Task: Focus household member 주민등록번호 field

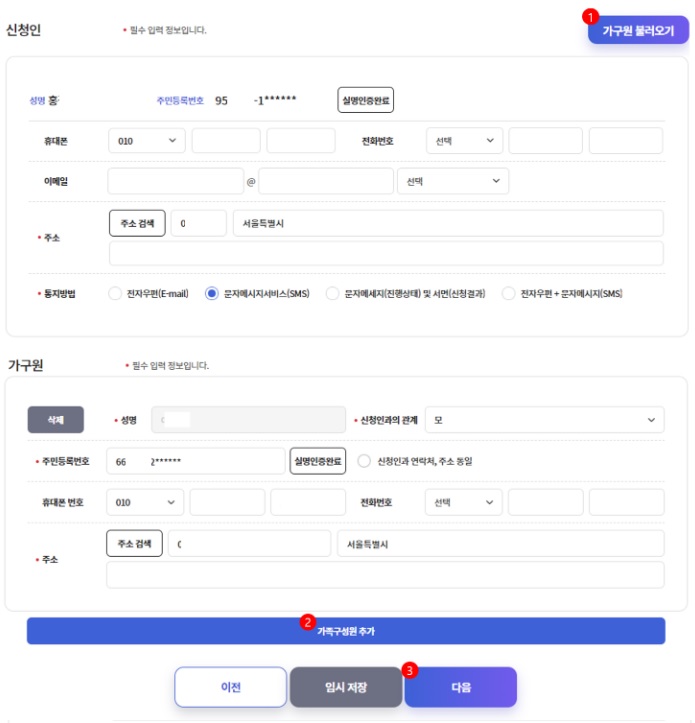Action: pyautogui.click(x=196, y=461)
